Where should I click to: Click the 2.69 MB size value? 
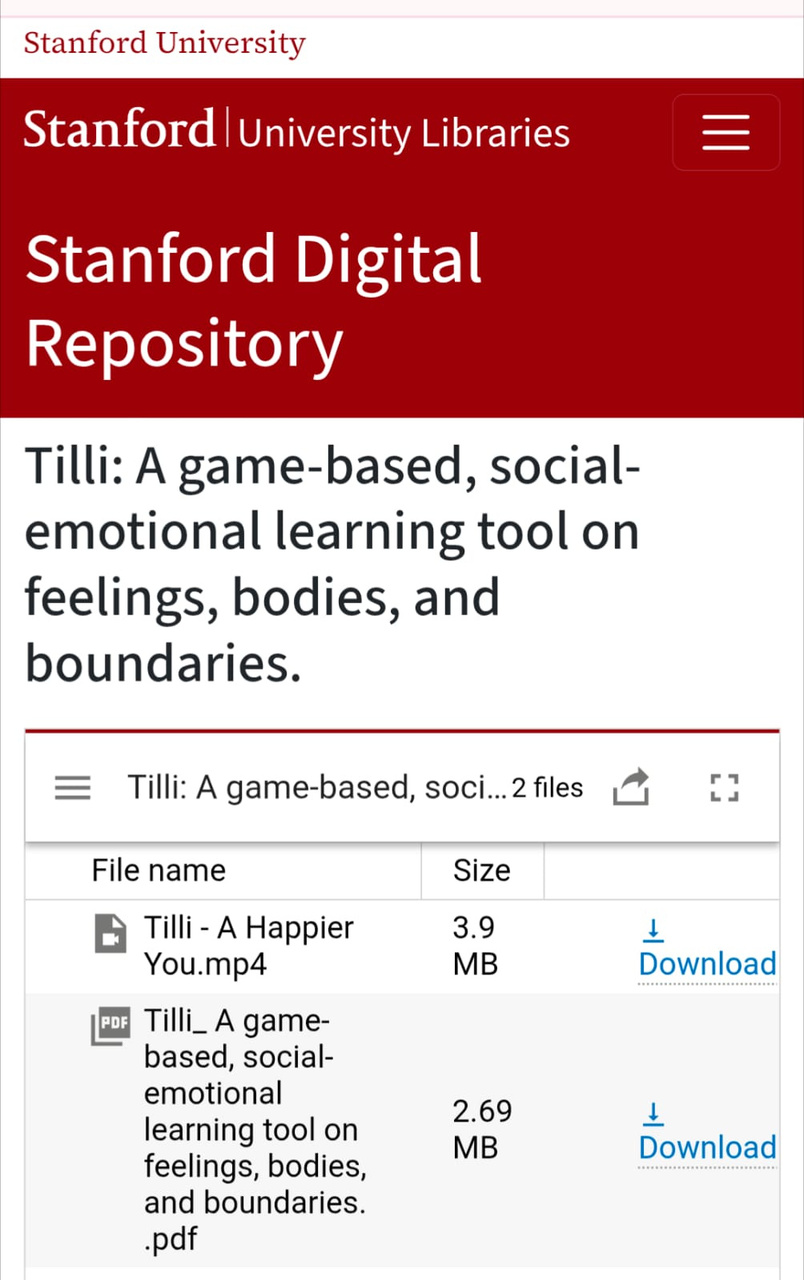pyautogui.click(x=482, y=1130)
